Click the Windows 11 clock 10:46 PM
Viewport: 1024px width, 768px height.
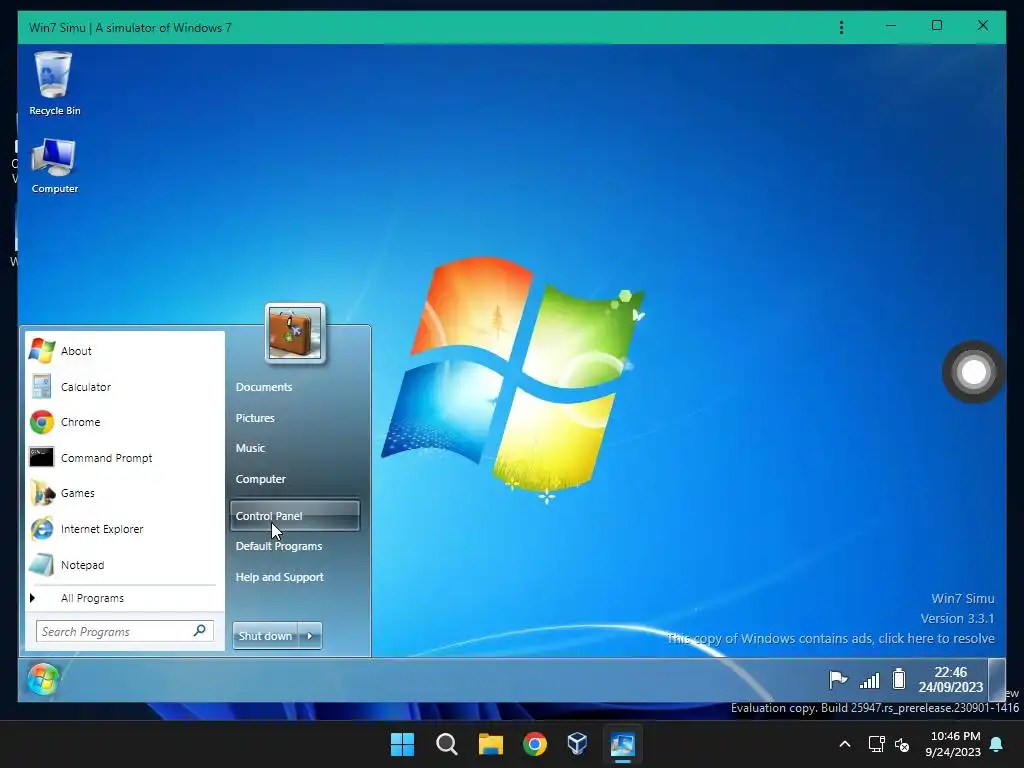coord(953,744)
